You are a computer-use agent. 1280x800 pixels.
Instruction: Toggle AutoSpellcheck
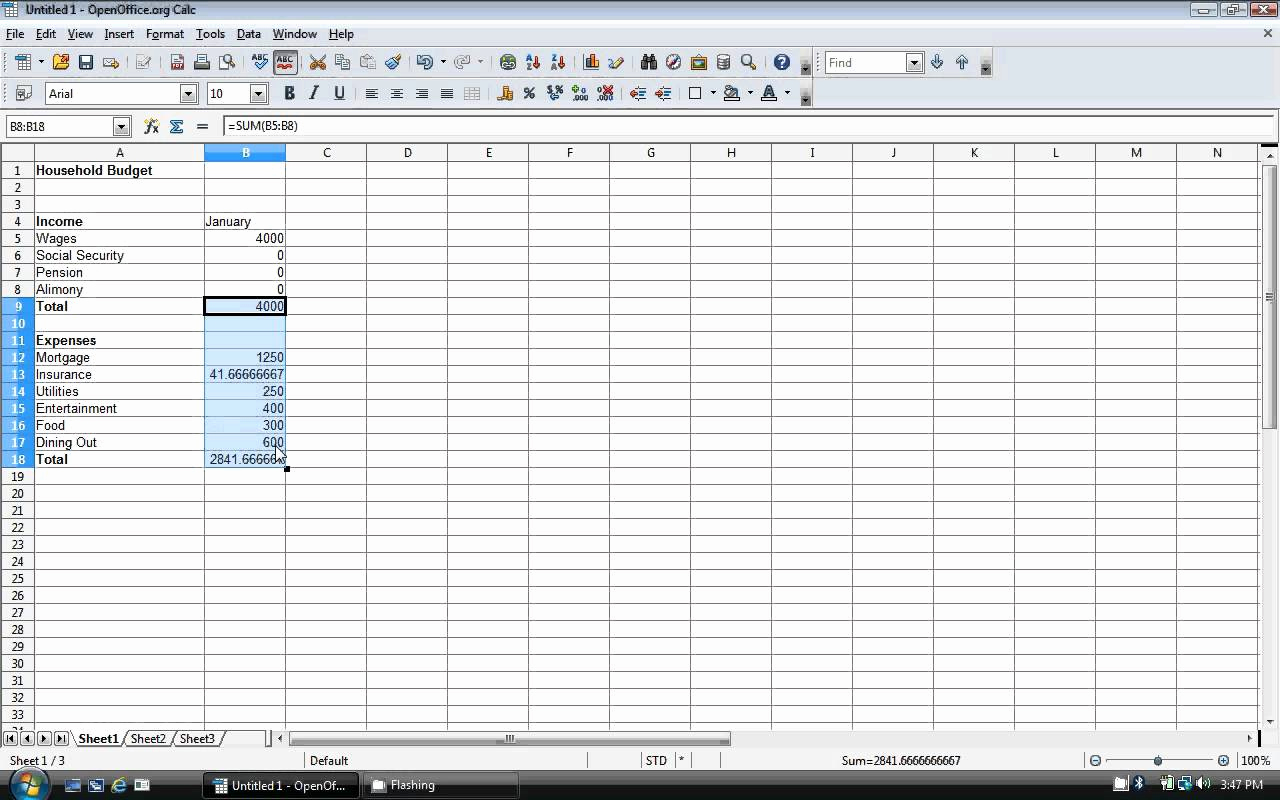285,62
